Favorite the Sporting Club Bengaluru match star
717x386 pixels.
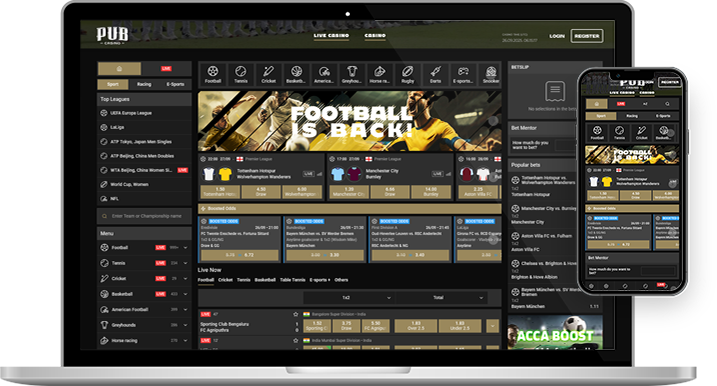[295, 314]
